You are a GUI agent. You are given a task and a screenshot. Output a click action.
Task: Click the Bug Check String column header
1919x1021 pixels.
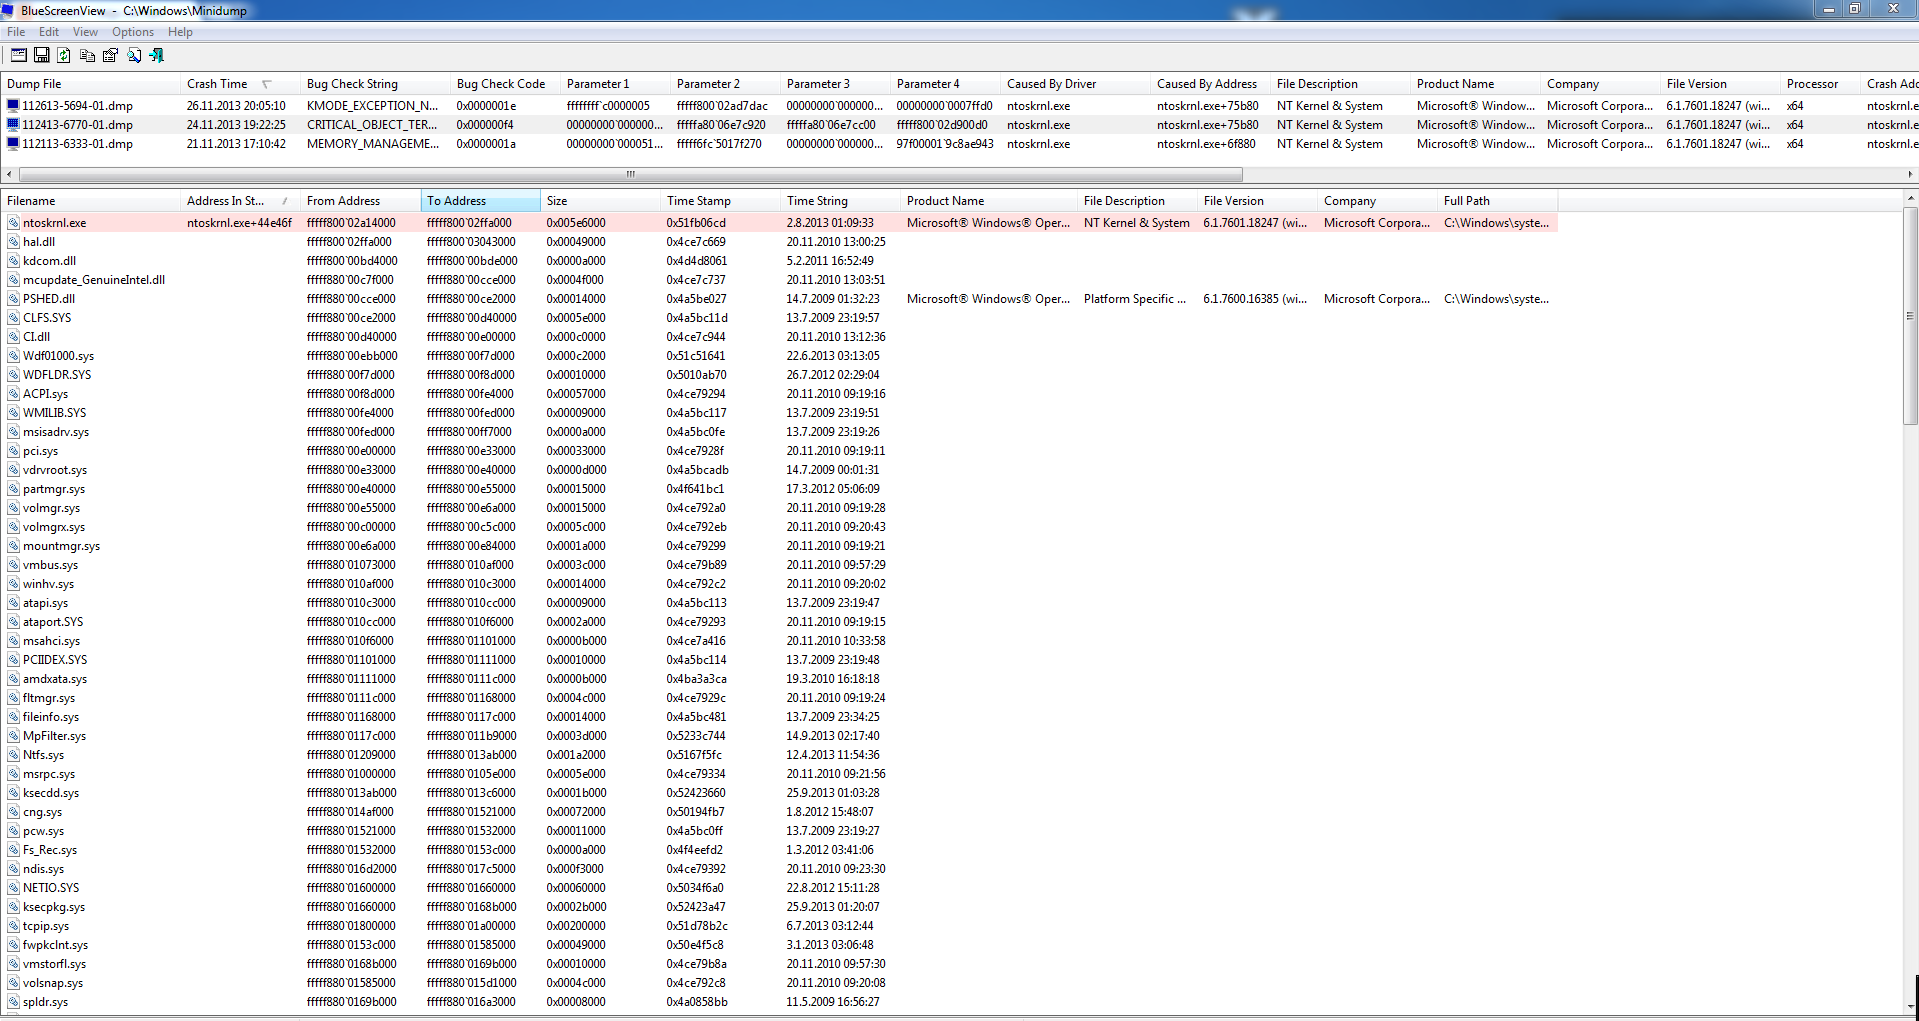(352, 84)
